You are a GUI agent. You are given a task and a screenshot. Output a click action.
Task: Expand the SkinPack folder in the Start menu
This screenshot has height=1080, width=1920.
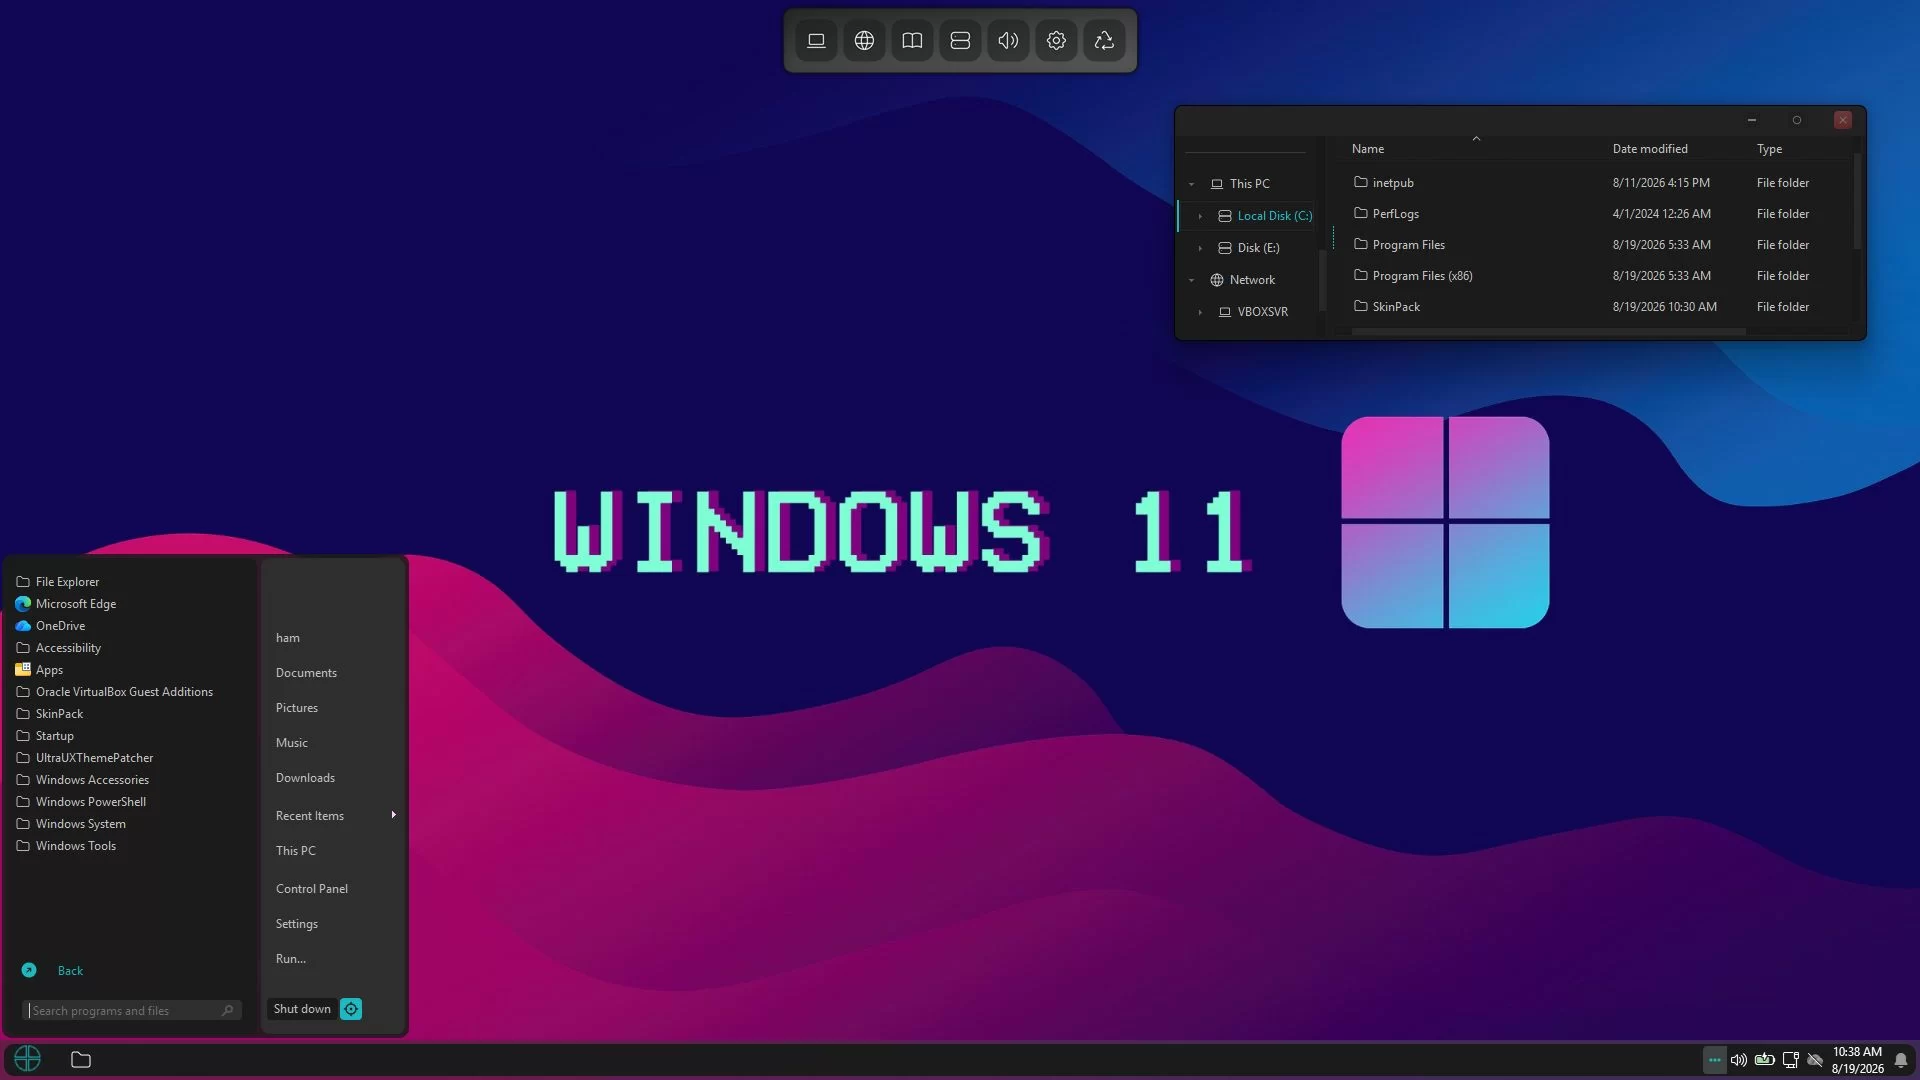pyautogui.click(x=59, y=714)
